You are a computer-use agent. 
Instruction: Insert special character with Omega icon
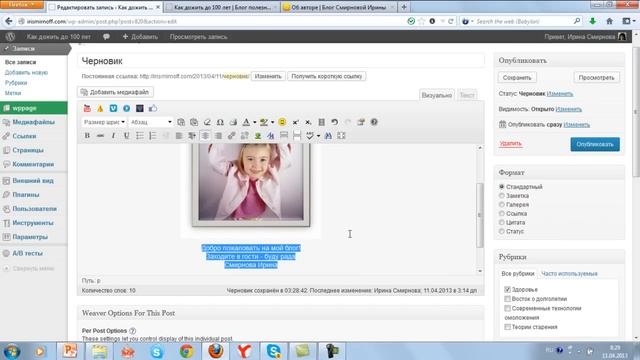pyautogui.click(x=220, y=122)
